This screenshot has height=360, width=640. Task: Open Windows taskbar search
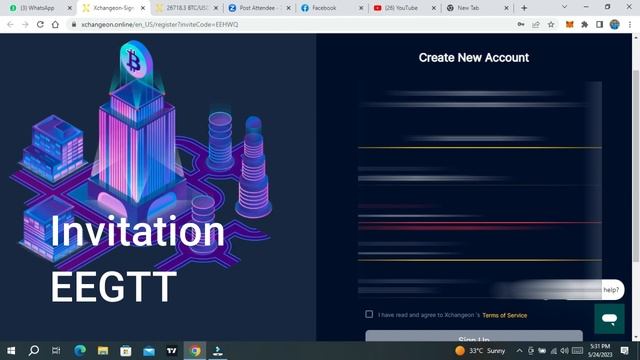[x=34, y=351]
